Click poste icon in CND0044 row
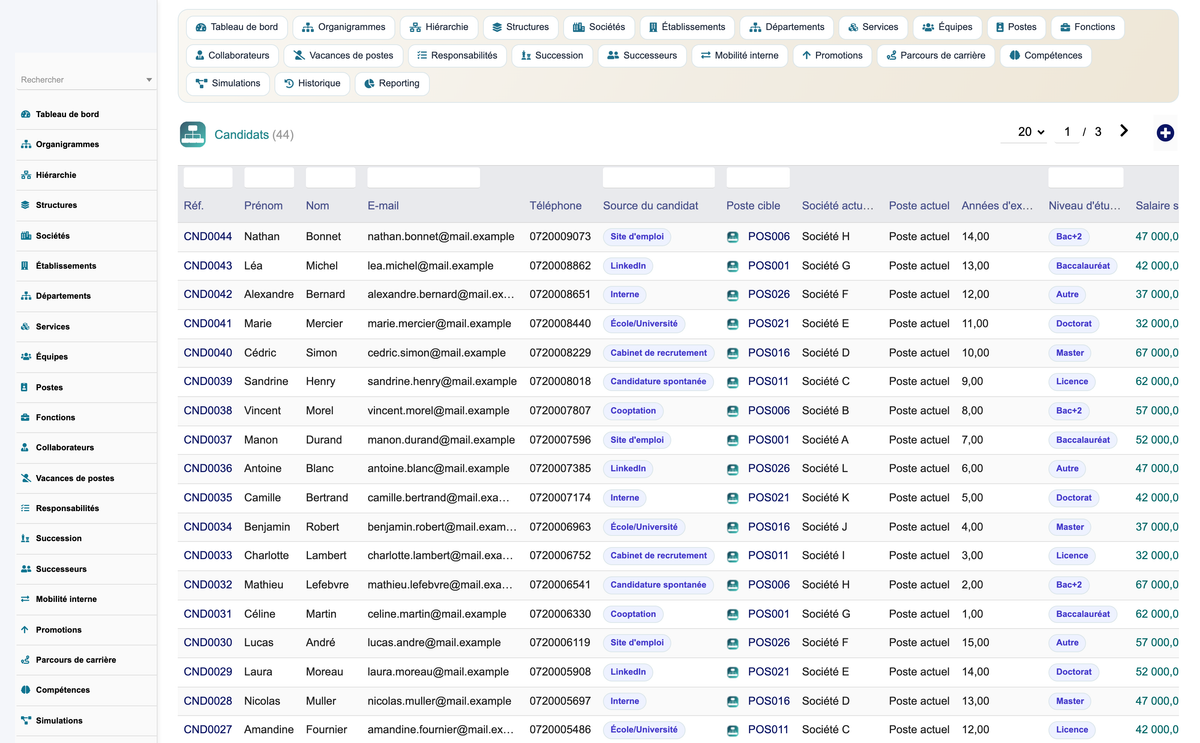 click(733, 237)
